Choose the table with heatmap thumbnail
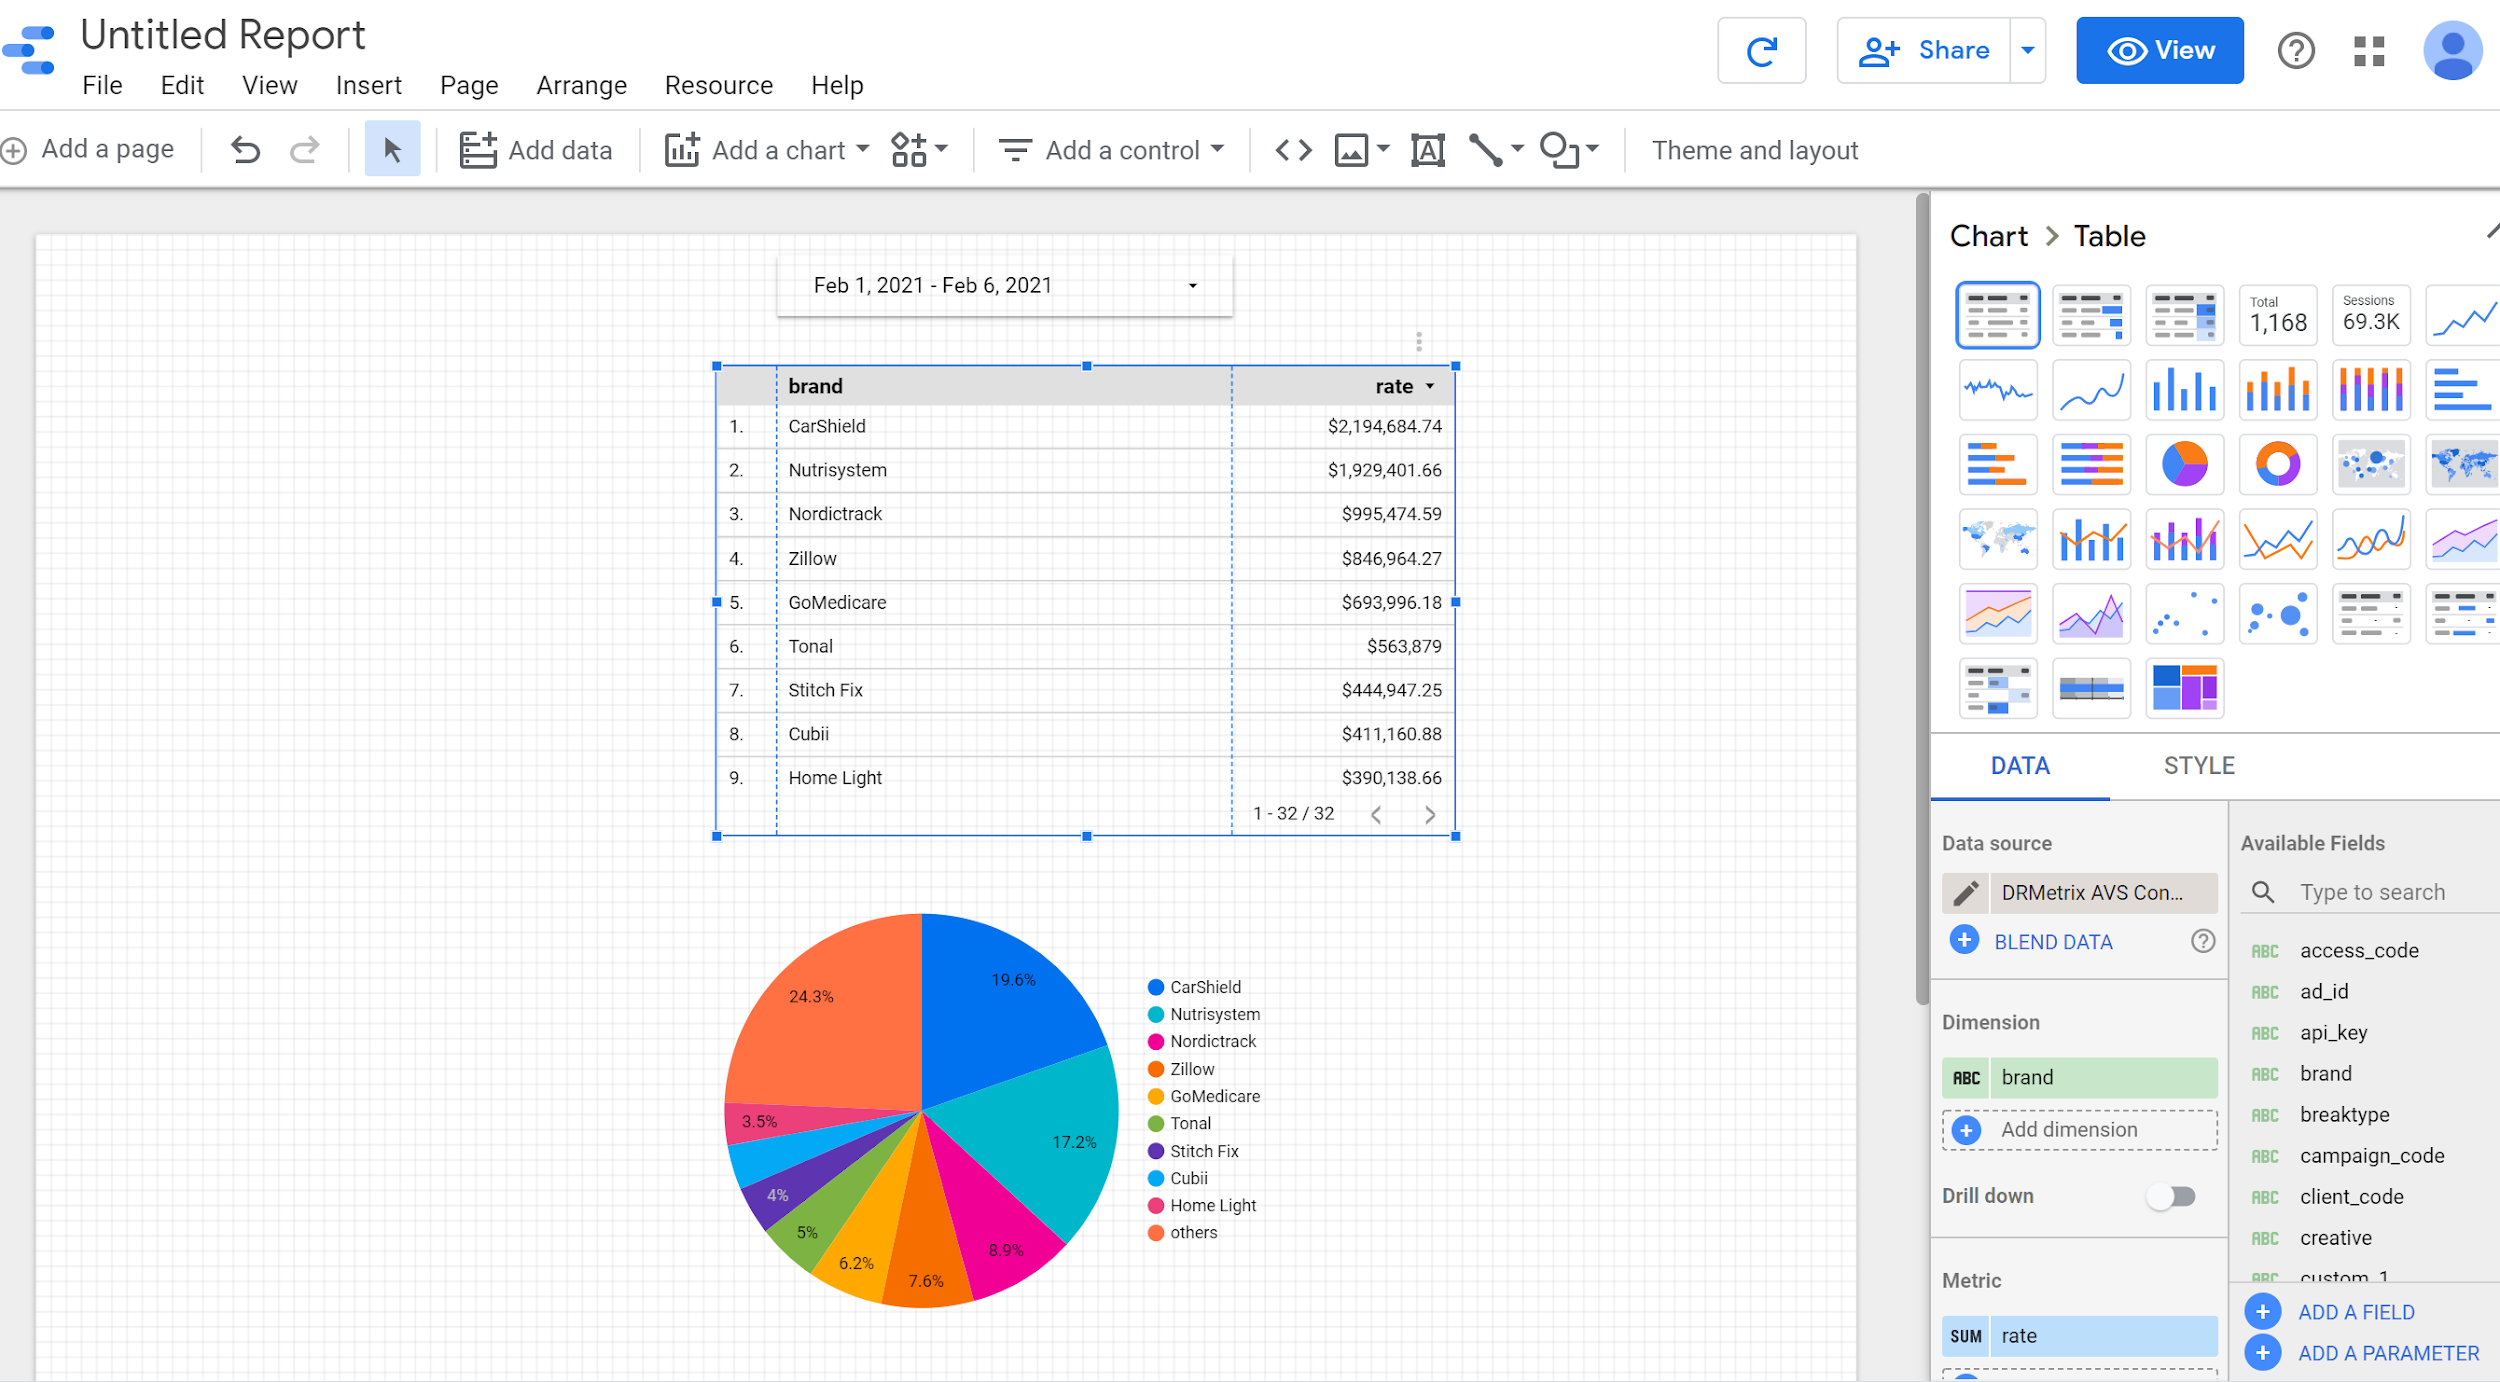This screenshot has width=2500, height=1382. 2184,316
